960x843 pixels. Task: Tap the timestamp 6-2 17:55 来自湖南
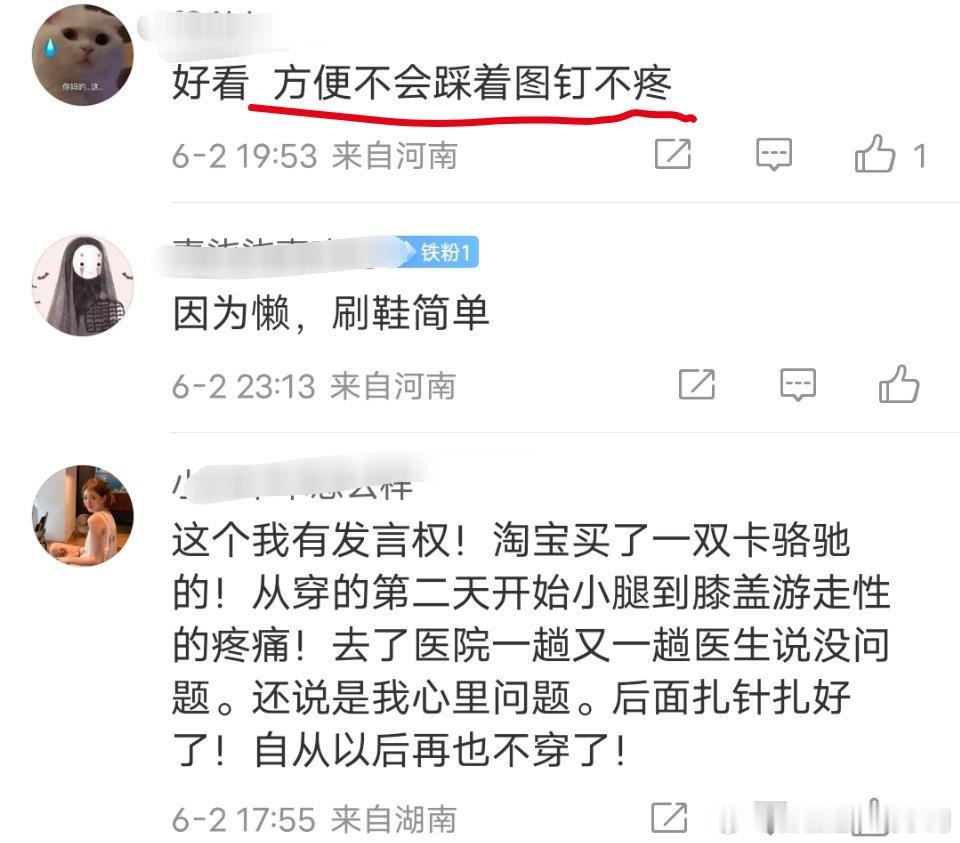tap(314, 819)
